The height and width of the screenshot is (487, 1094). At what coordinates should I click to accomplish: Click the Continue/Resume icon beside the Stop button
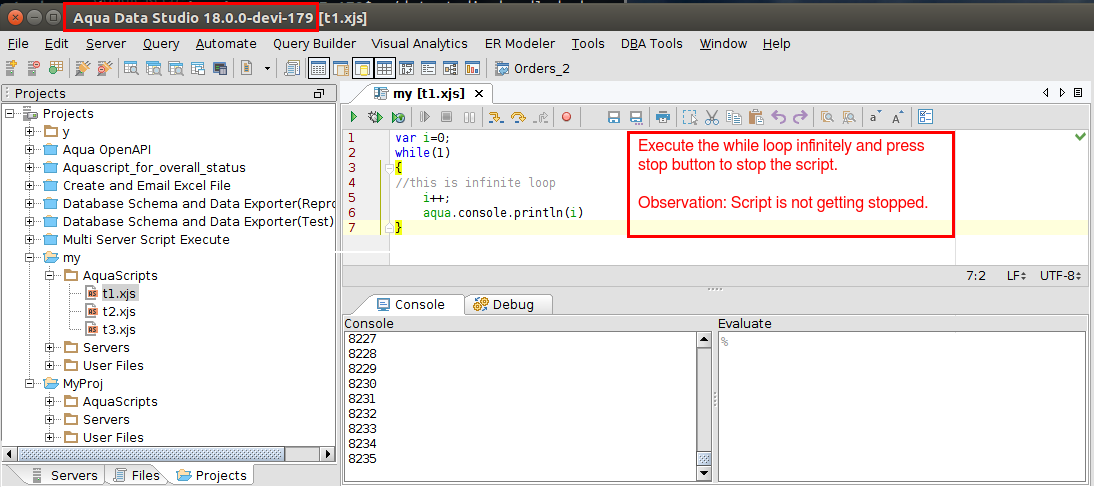424,117
